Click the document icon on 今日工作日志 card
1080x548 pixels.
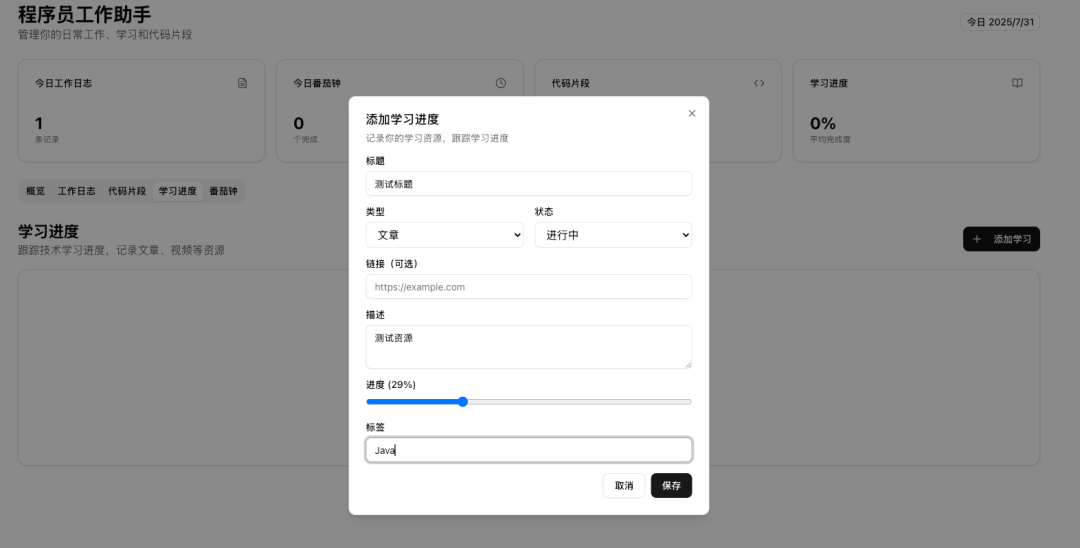pyautogui.click(x=242, y=83)
